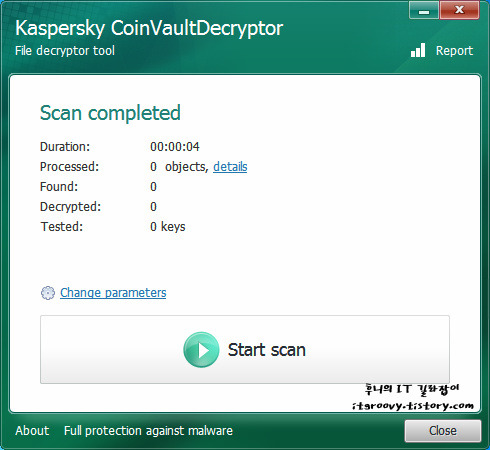Viewport: 490px width, 450px height.
Task: Select the Scan completed heading
Action: pos(110,113)
